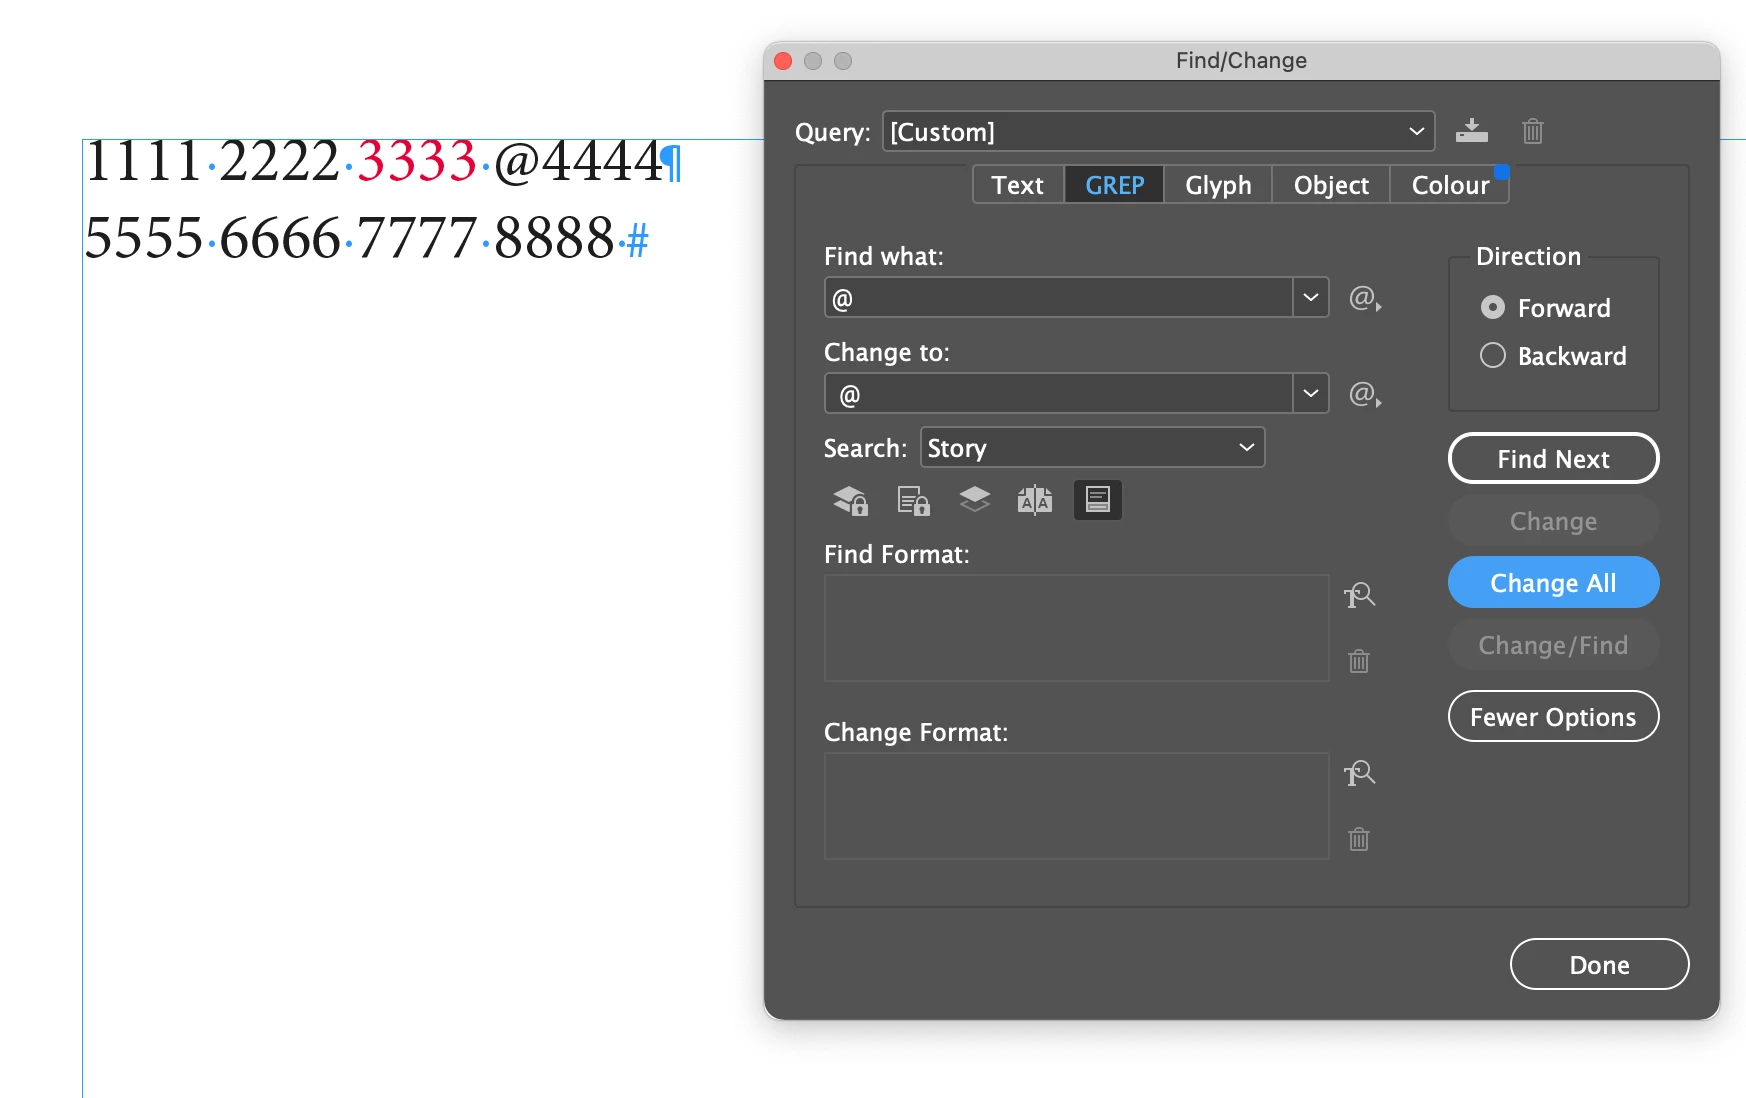1746x1098 pixels.
Task: Click the Find Next button
Action: [x=1553, y=459]
